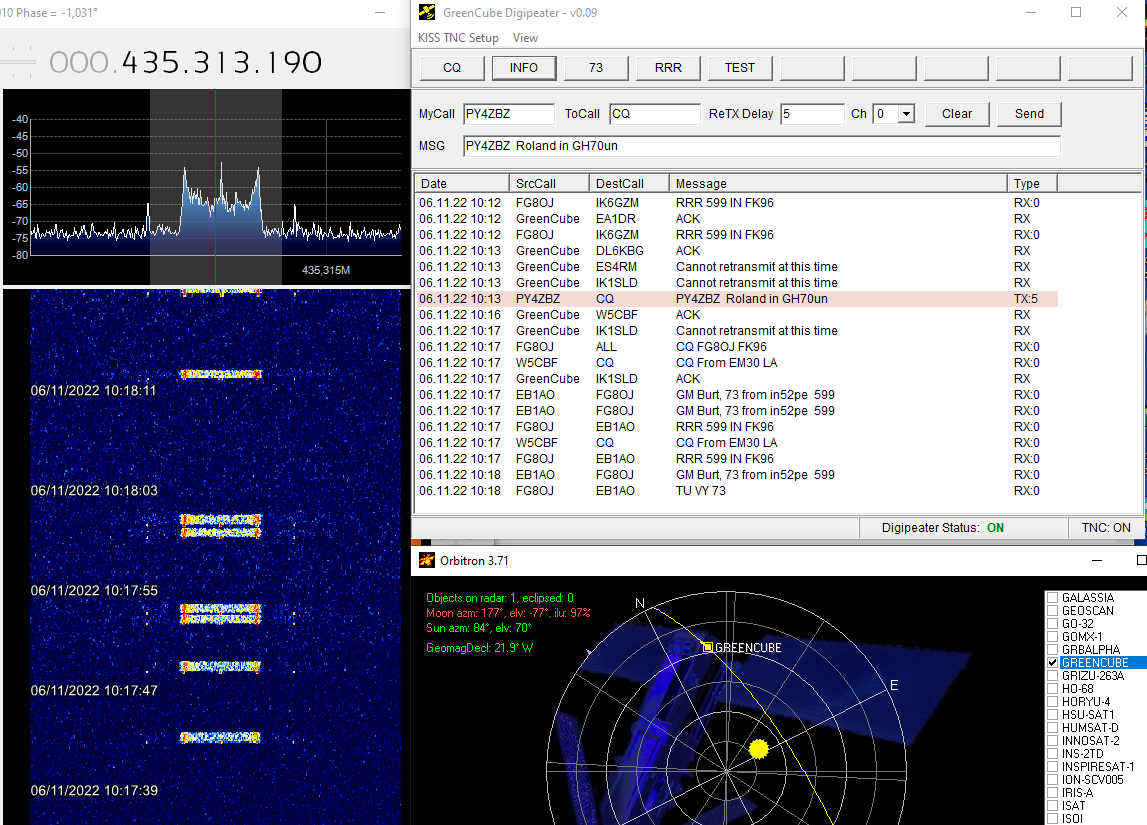Open the KISS TNC Setup menu
Screen dimensions: 1147x825
pyautogui.click(x=458, y=38)
